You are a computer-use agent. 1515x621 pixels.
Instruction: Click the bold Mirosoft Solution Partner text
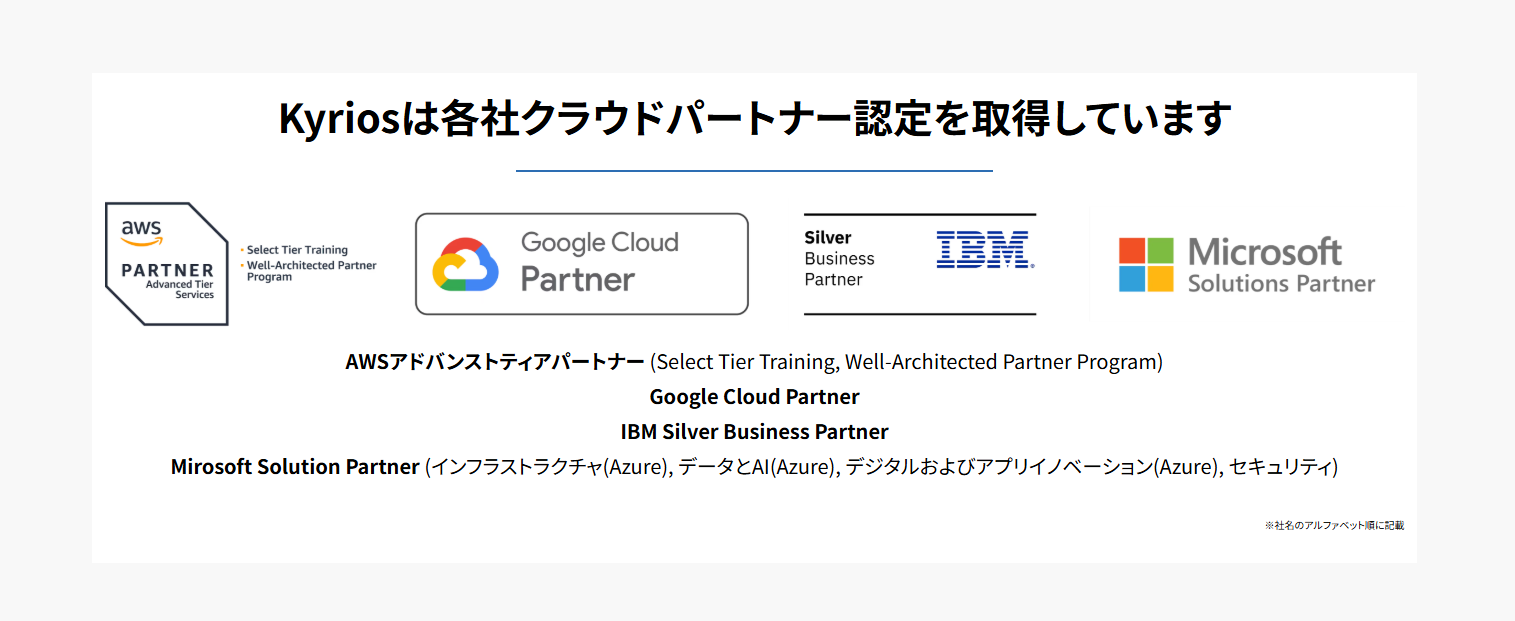coord(295,467)
